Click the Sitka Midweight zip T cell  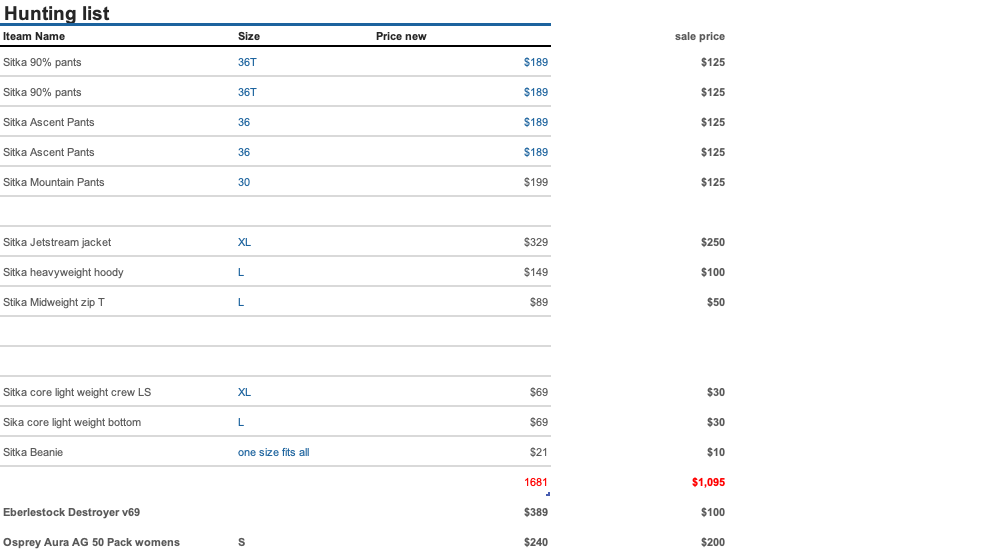click(x=54, y=302)
